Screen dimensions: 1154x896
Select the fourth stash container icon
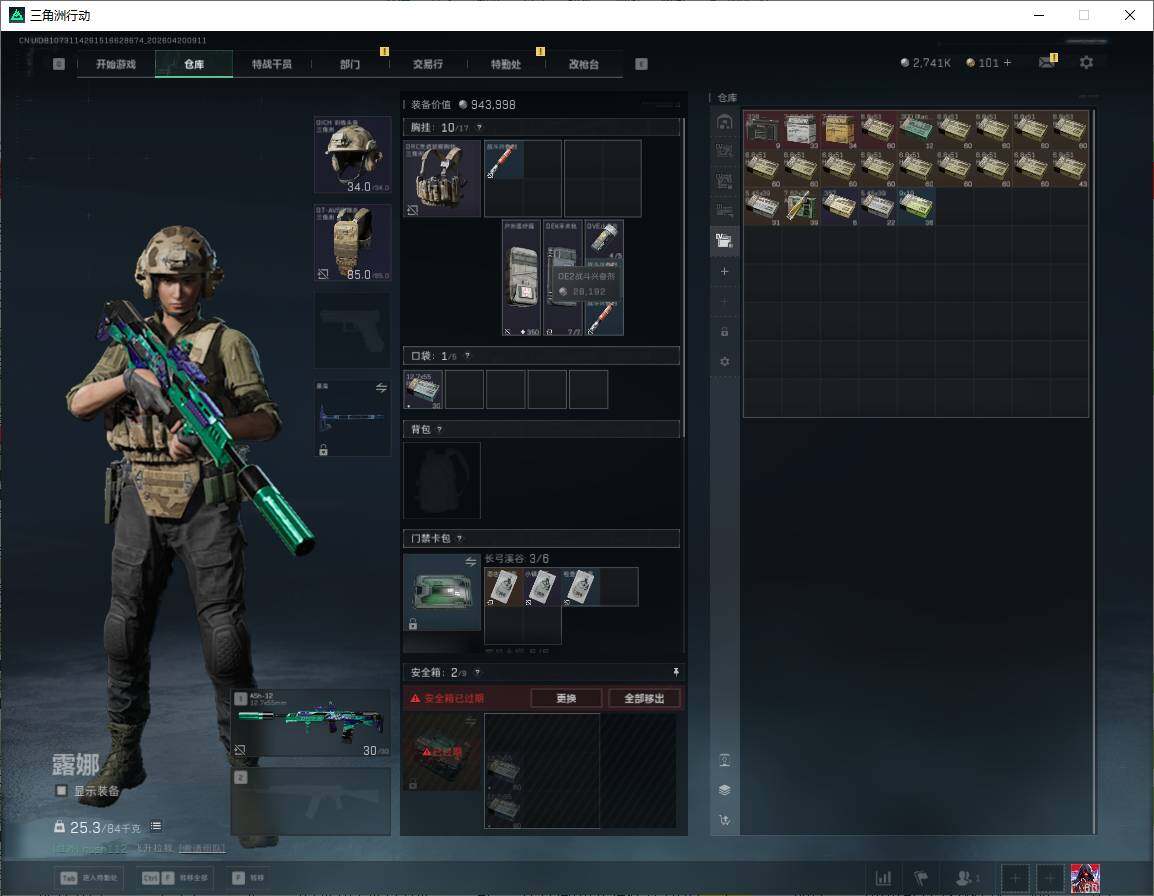coord(724,211)
